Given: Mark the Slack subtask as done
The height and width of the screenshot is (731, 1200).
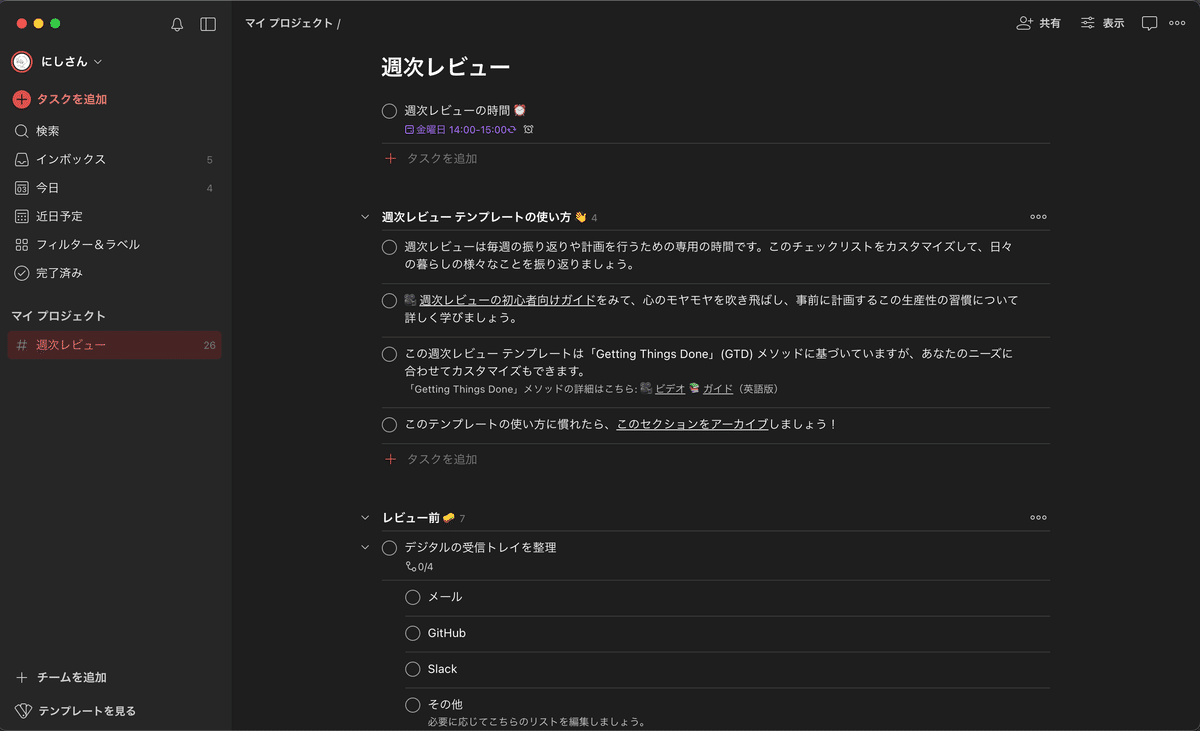Looking at the screenshot, I should tap(412, 669).
